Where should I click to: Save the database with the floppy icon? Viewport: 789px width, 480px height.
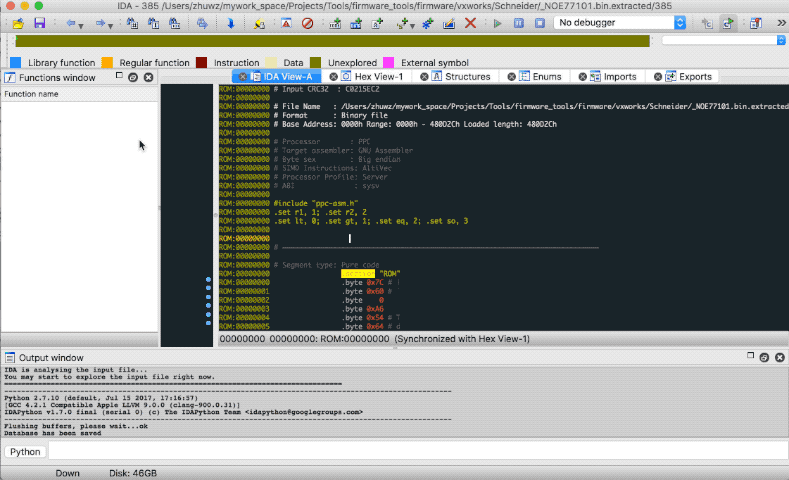[x=39, y=23]
